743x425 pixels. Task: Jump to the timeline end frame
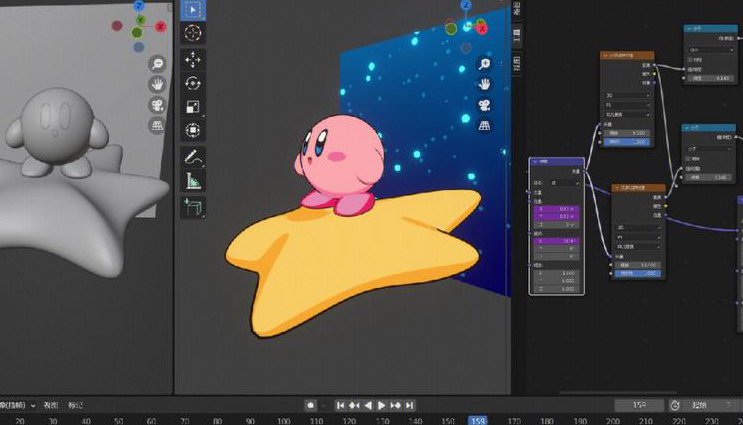coord(409,405)
